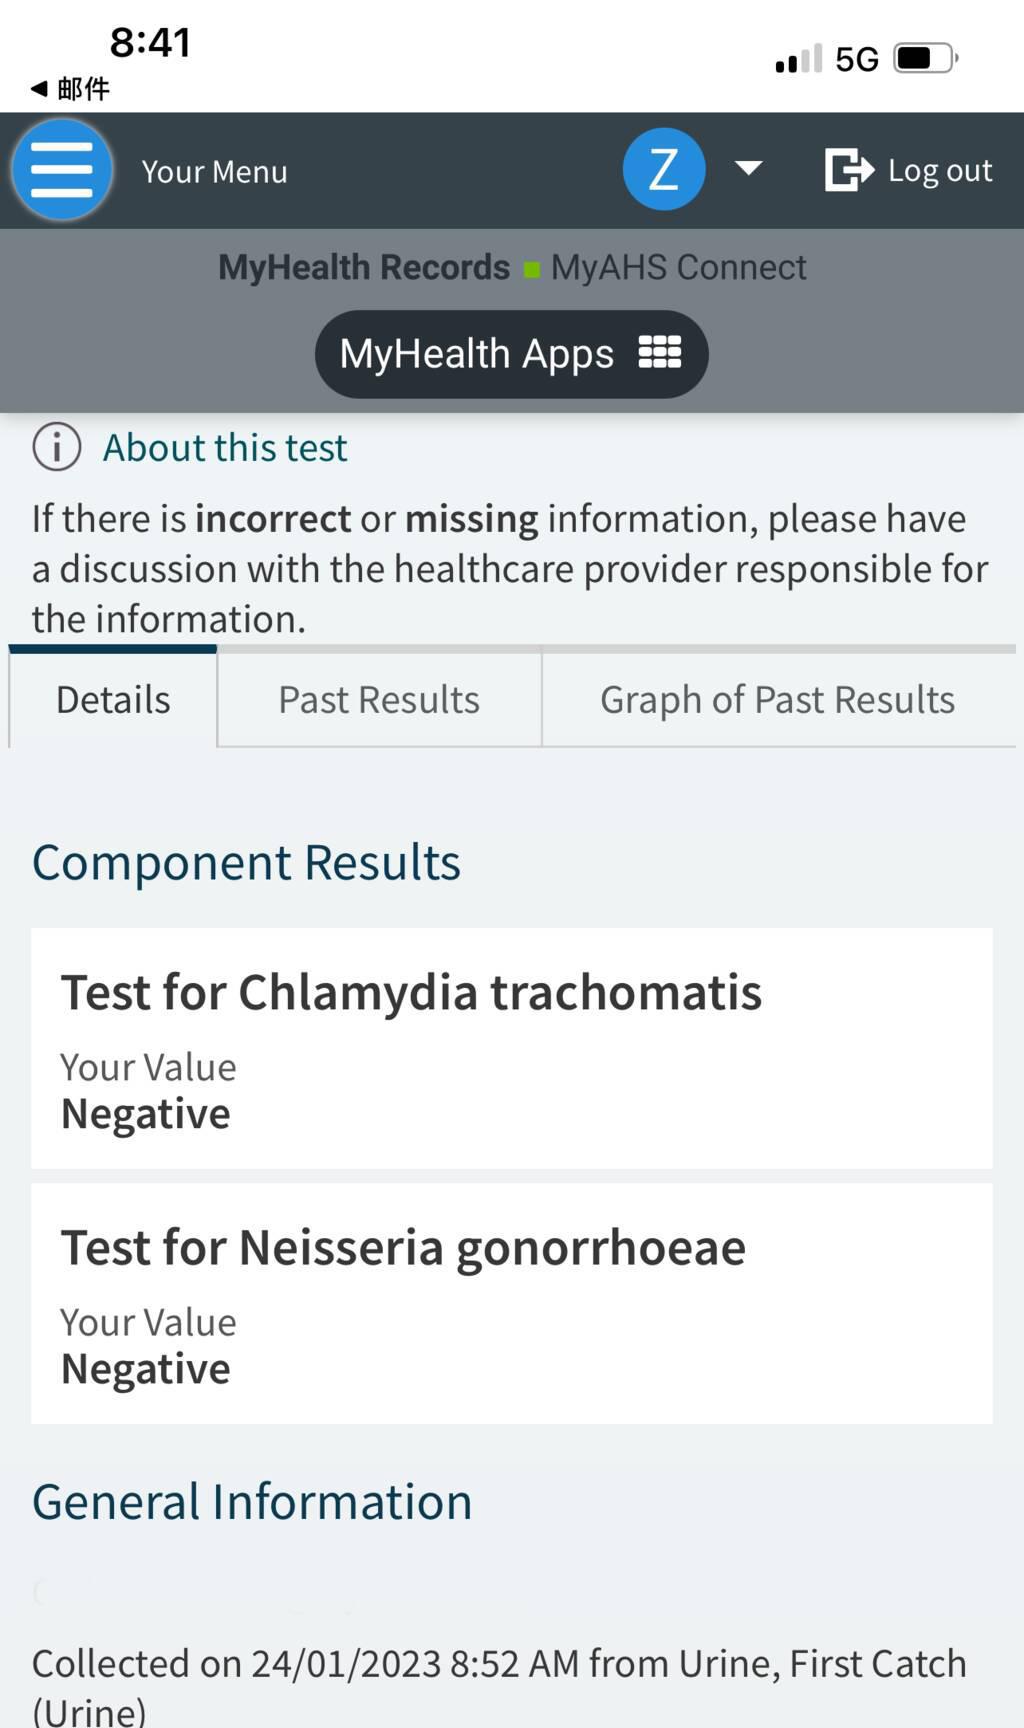
Task: Expand the profile dropdown arrow
Action: pos(748,168)
